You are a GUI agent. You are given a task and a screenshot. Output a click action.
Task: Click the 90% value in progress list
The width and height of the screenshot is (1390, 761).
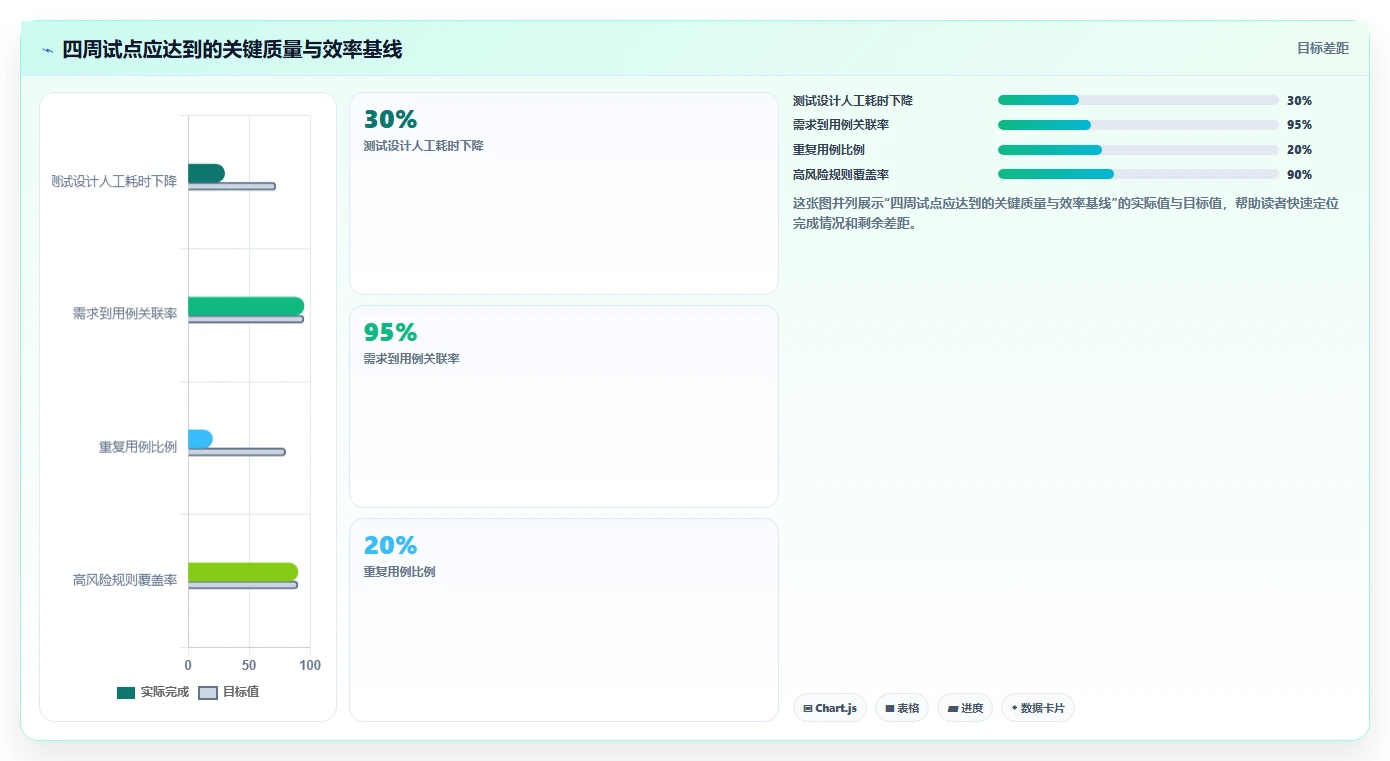tap(1299, 175)
